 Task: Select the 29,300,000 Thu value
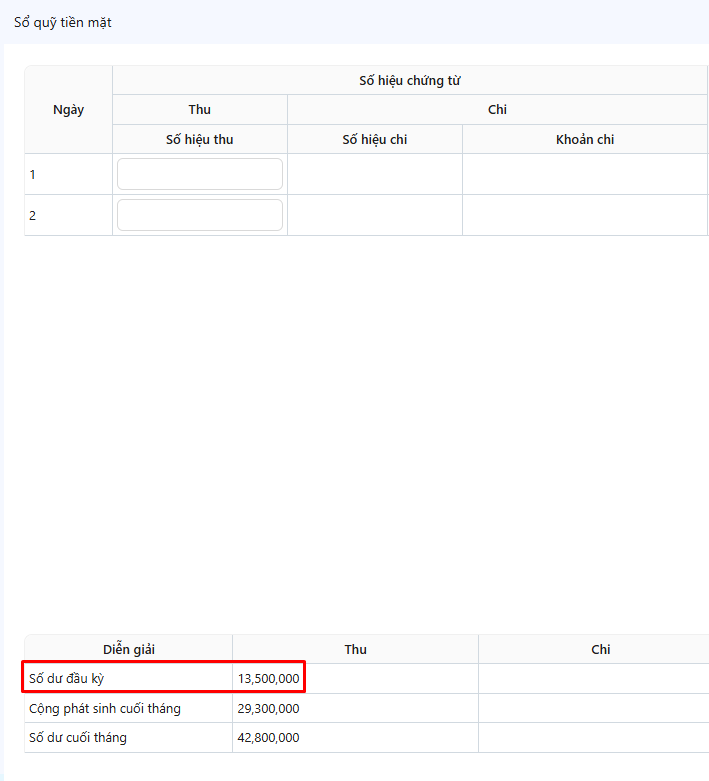coord(268,709)
